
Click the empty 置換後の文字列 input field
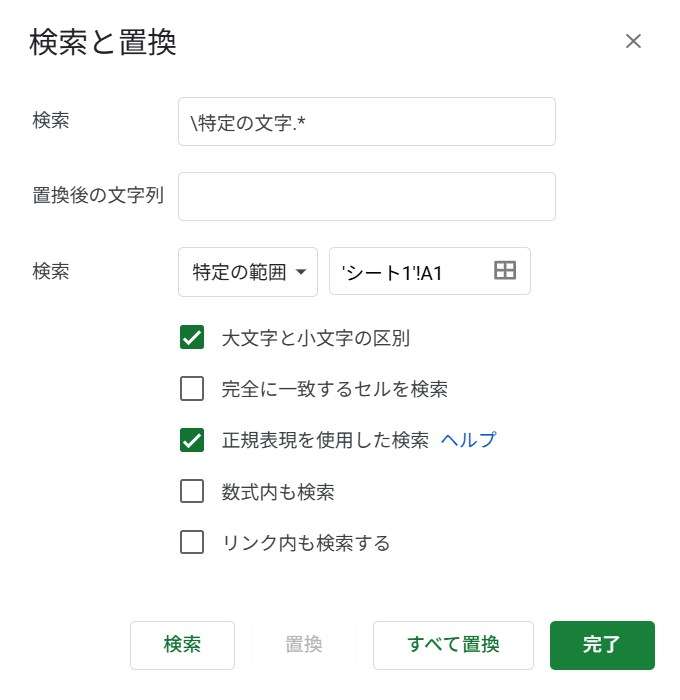click(x=367, y=196)
